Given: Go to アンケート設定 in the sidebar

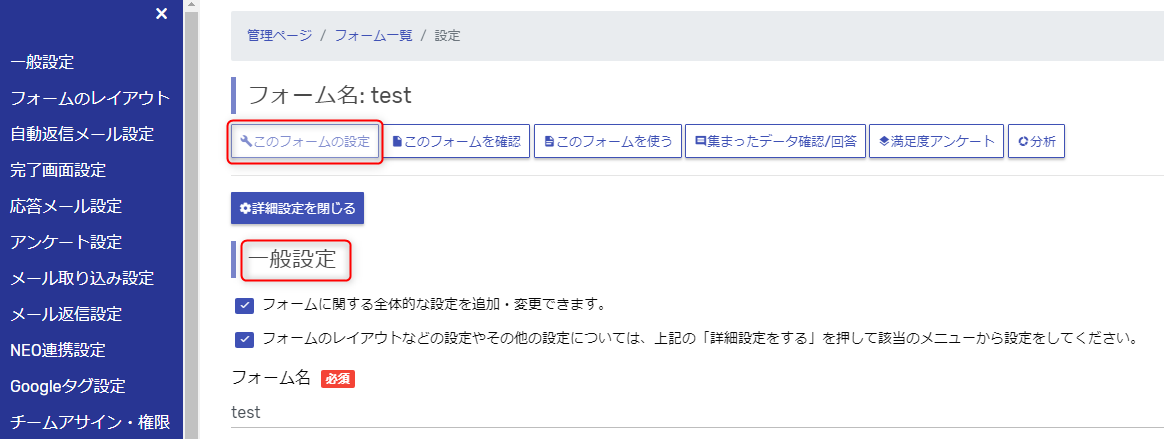Looking at the screenshot, I should pos(66,242).
